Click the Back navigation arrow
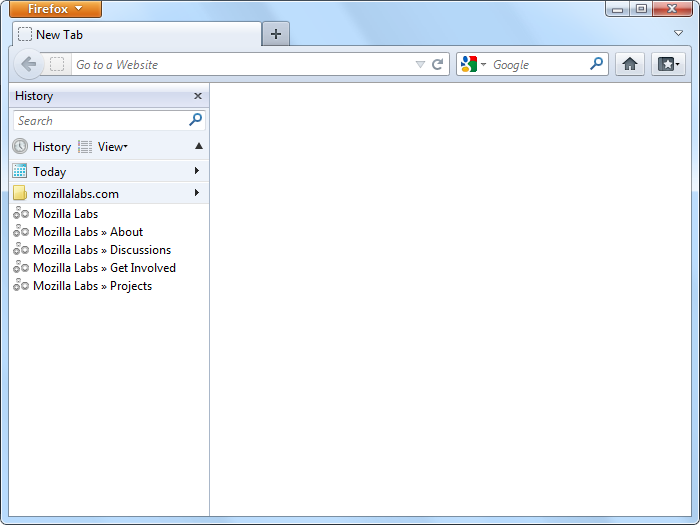 click(x=29, y=64)
